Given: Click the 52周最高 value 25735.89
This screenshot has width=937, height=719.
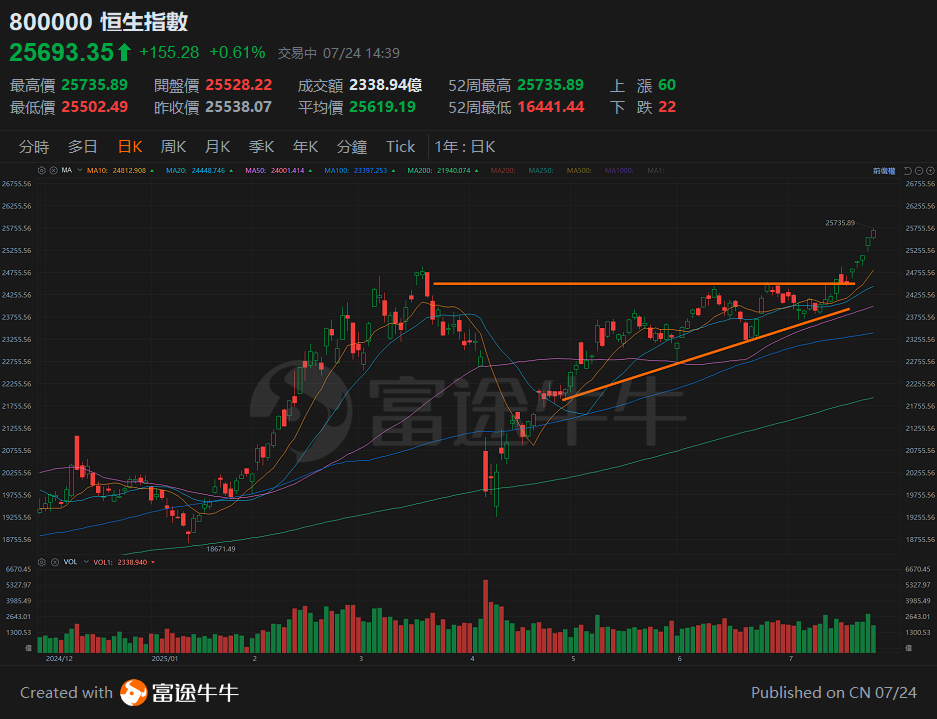Looking at the screenshot, I should (x=552, y=85).
